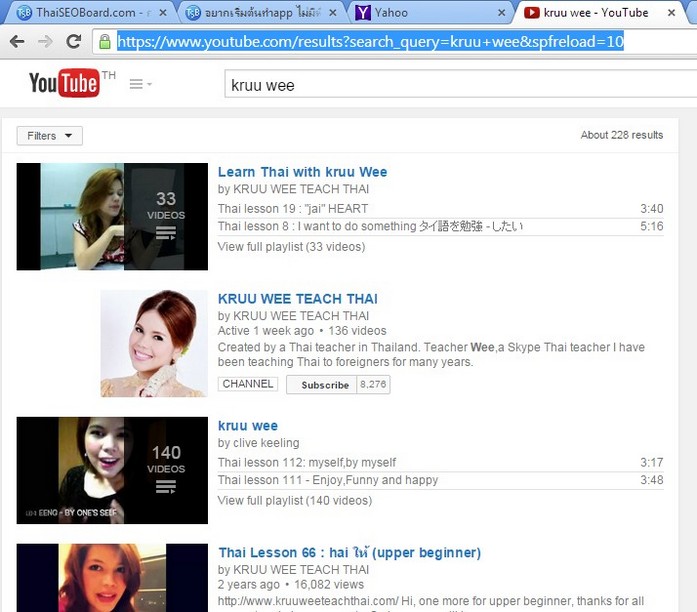
Task: Click Thai lesson 112: myself,by myself
Action: [x=307, y=462]
